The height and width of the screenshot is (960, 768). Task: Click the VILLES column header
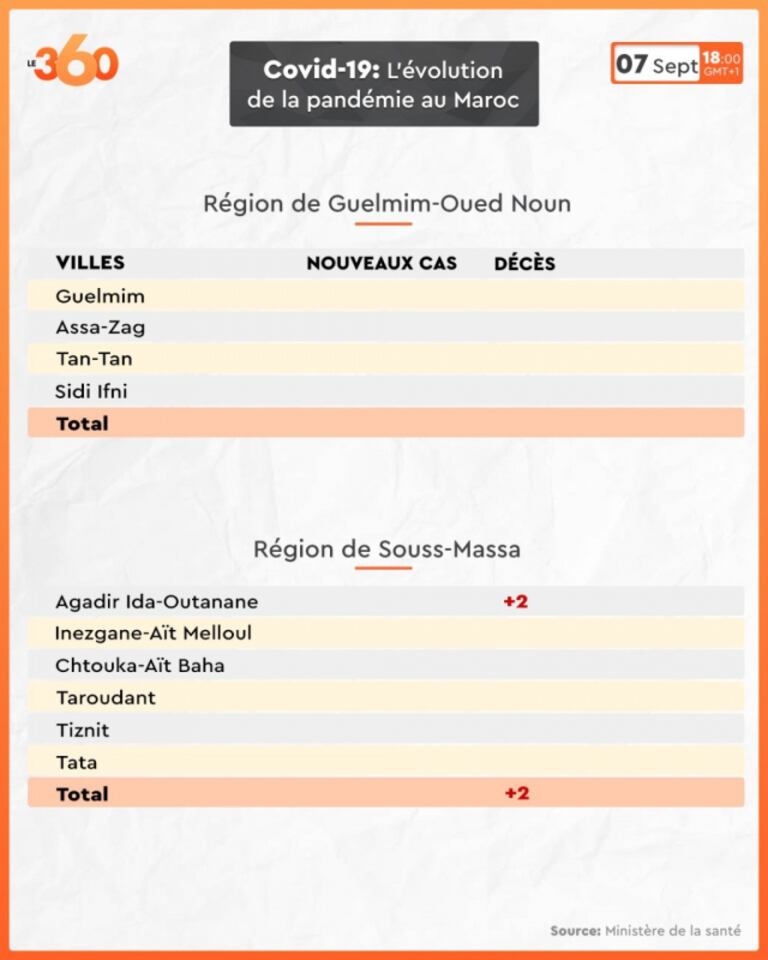point(90,263)
